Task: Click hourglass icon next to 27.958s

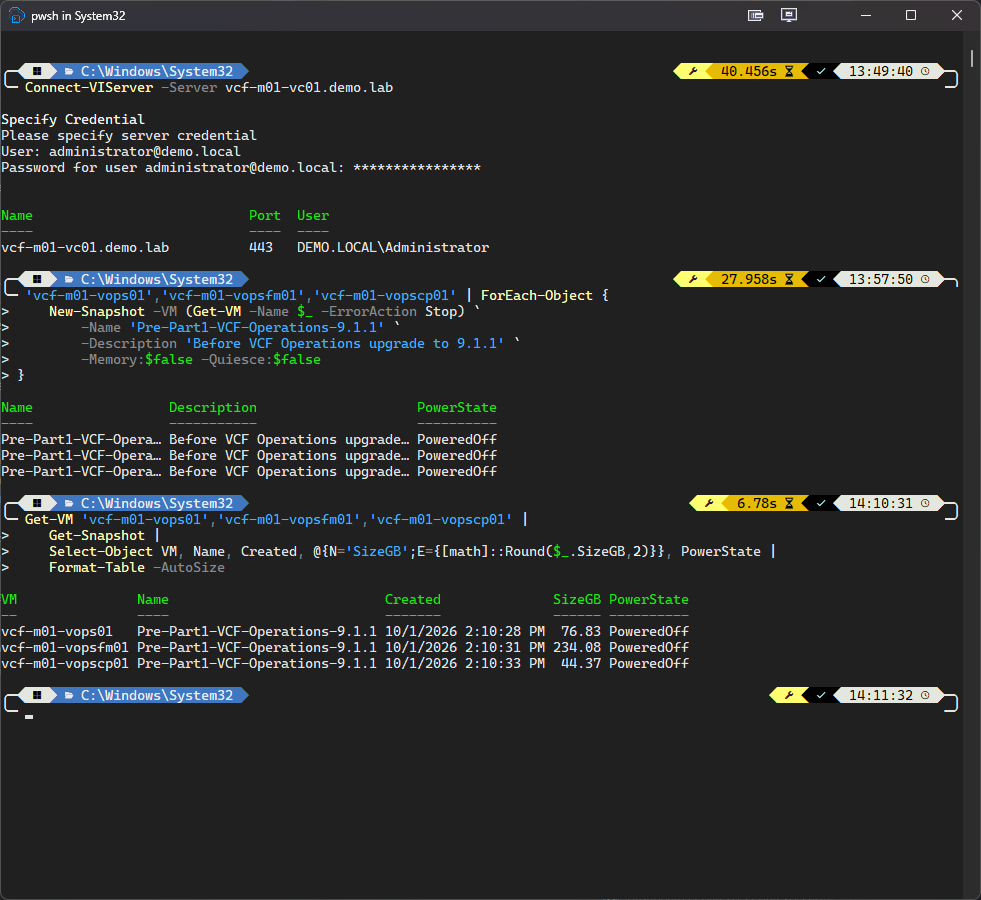Action: tap(789, 280)
